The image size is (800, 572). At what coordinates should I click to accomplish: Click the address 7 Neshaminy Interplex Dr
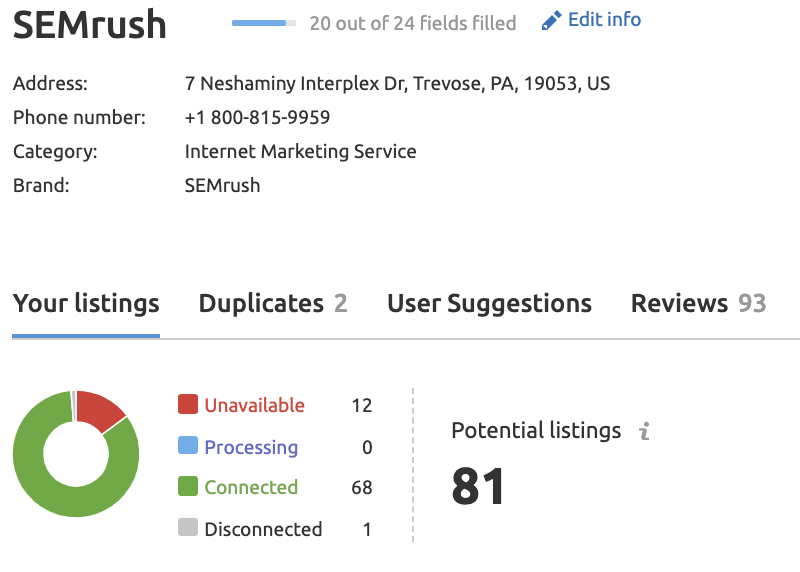click(397, 84)
